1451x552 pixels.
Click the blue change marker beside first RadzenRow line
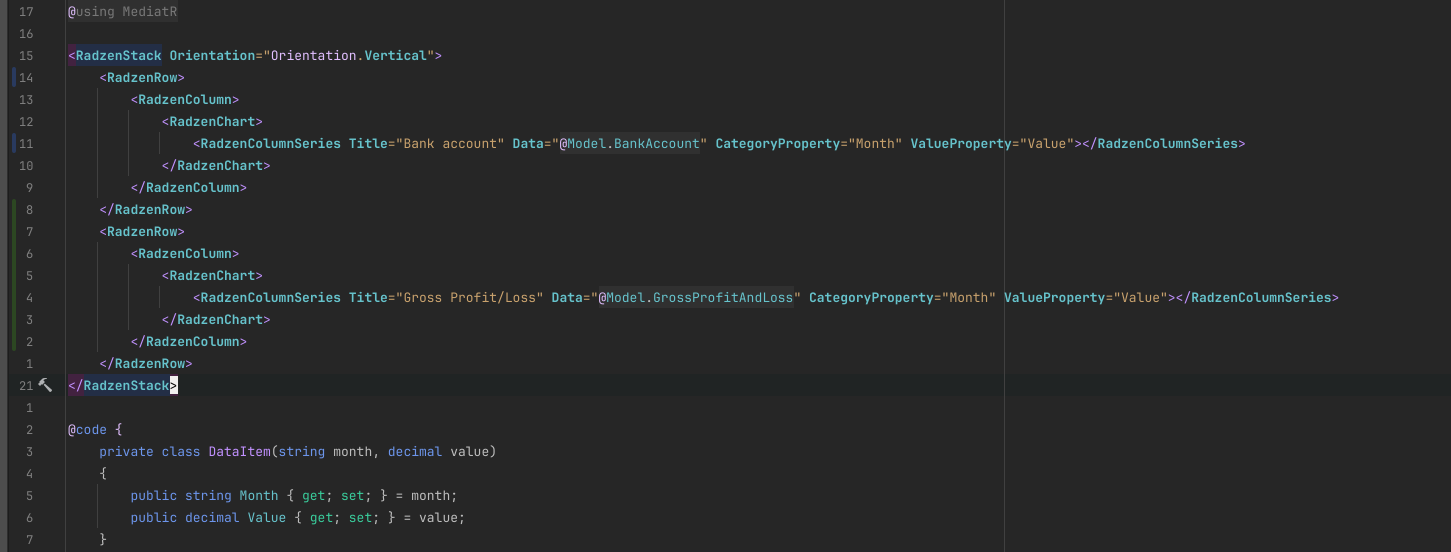coord(12,77)
